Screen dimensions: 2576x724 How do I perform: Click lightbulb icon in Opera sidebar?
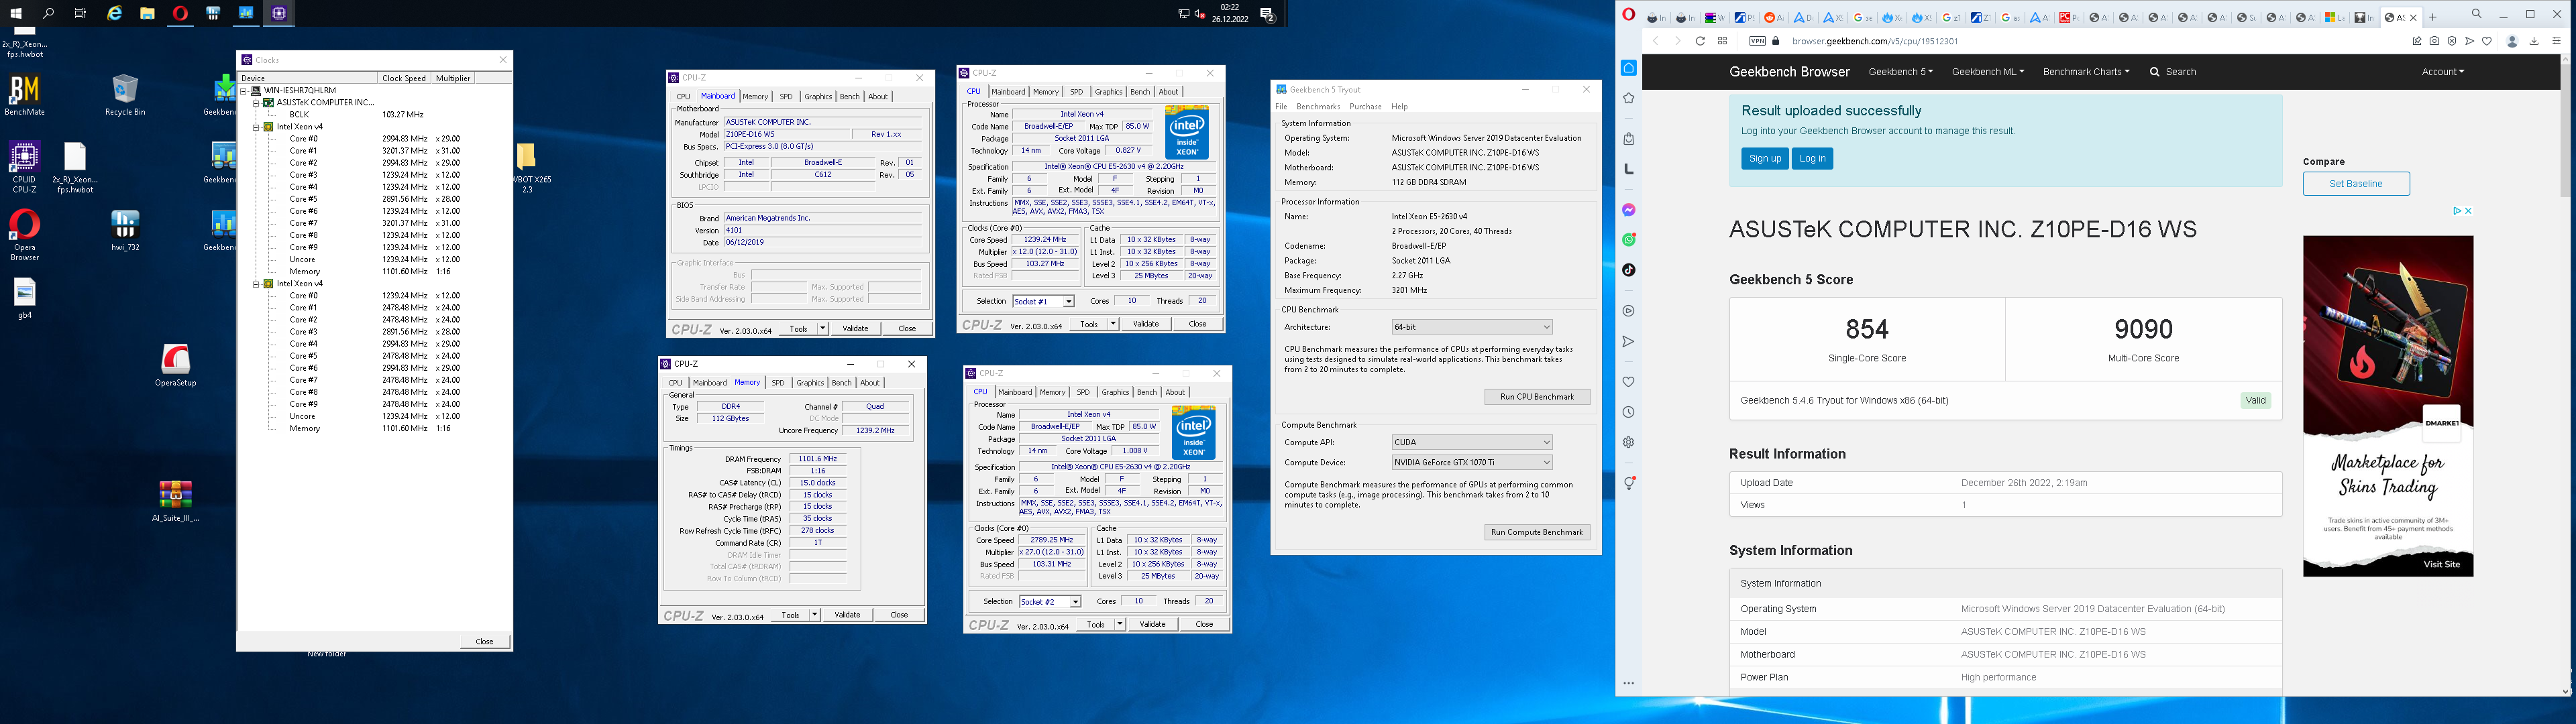pos(1628,483)
